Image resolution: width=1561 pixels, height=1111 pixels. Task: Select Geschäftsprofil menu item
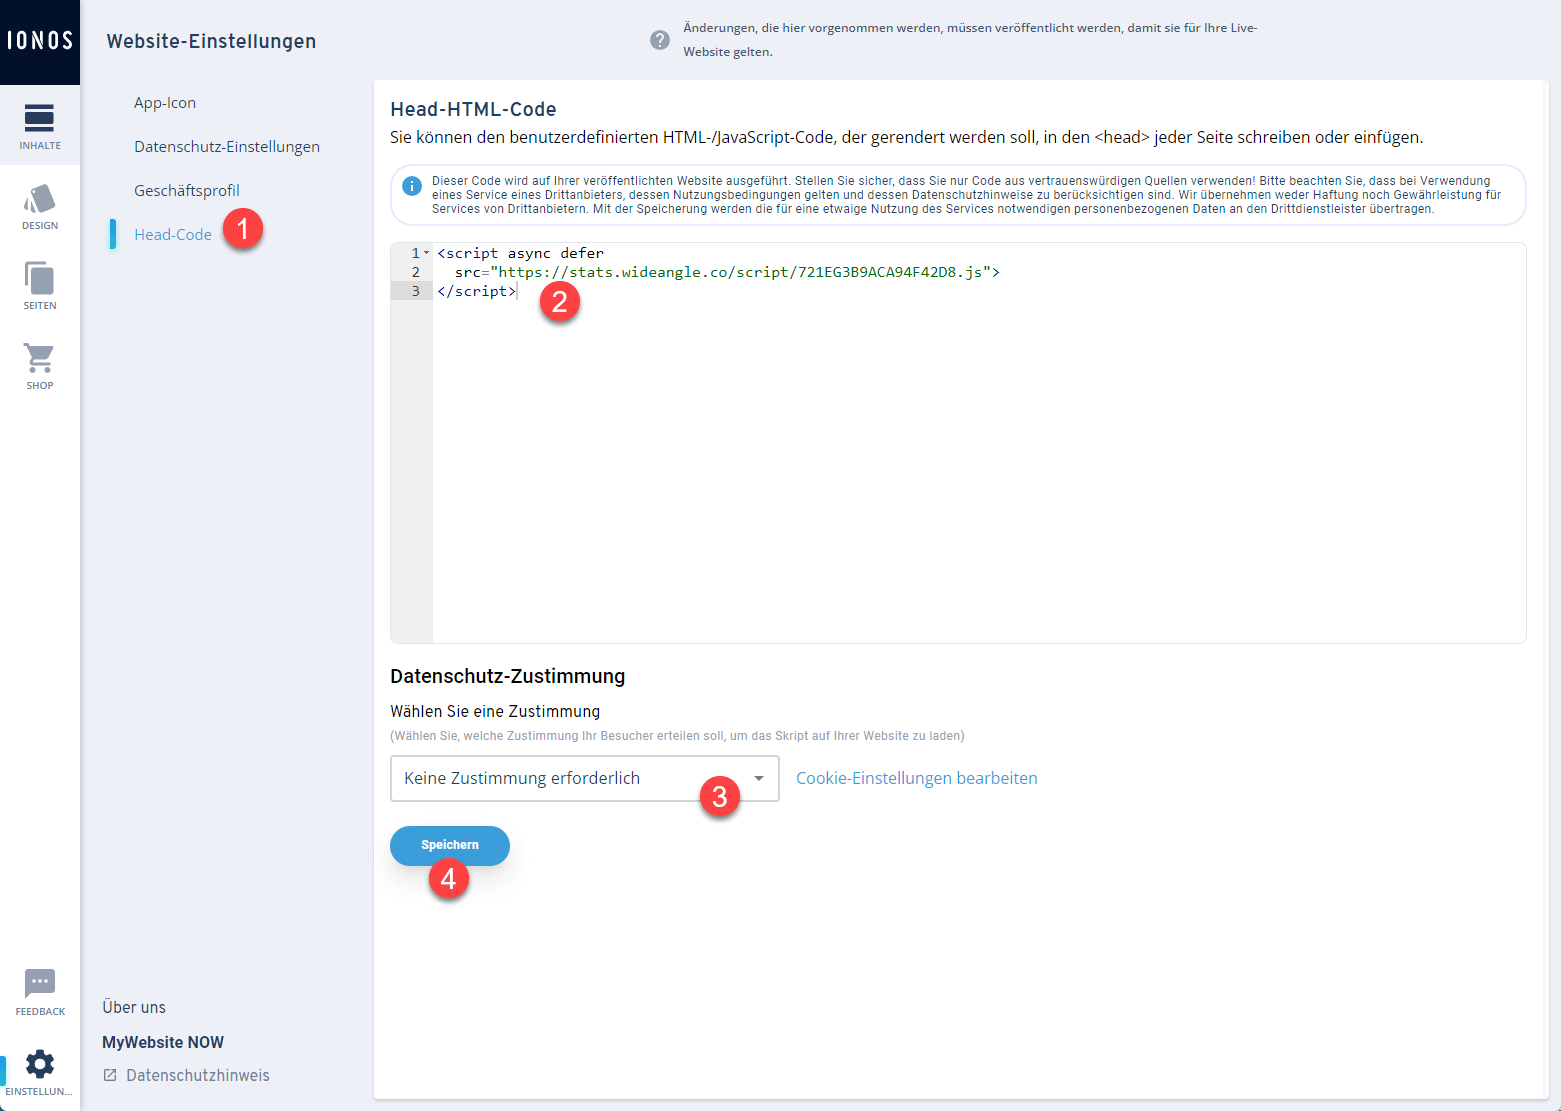click(x=187, y=191)
